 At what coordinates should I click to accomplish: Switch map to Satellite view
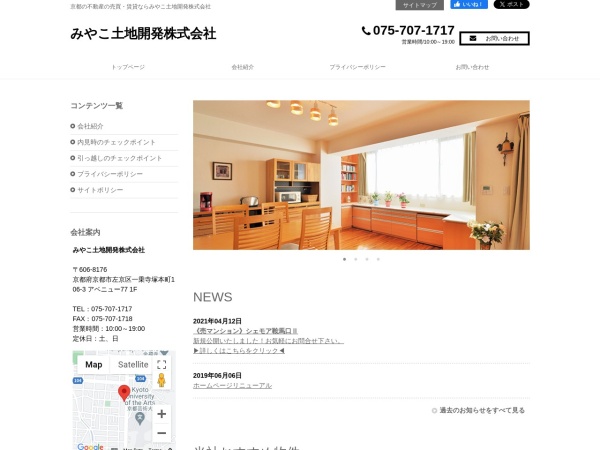pyautogui.click(x=133, y=365)
